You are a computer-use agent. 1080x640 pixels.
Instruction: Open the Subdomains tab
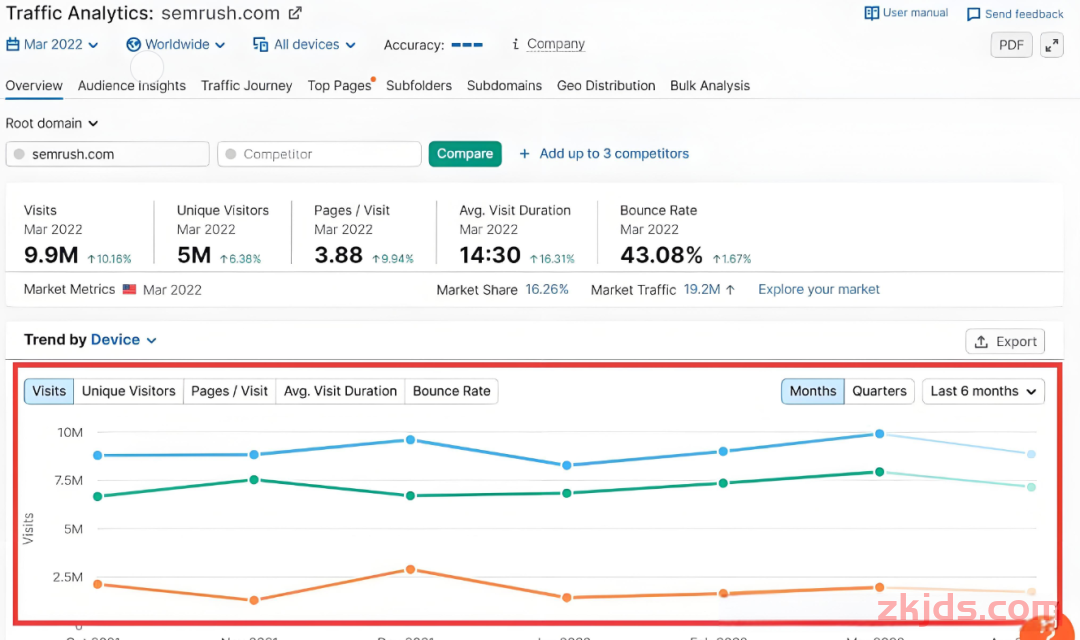[504, 85]
